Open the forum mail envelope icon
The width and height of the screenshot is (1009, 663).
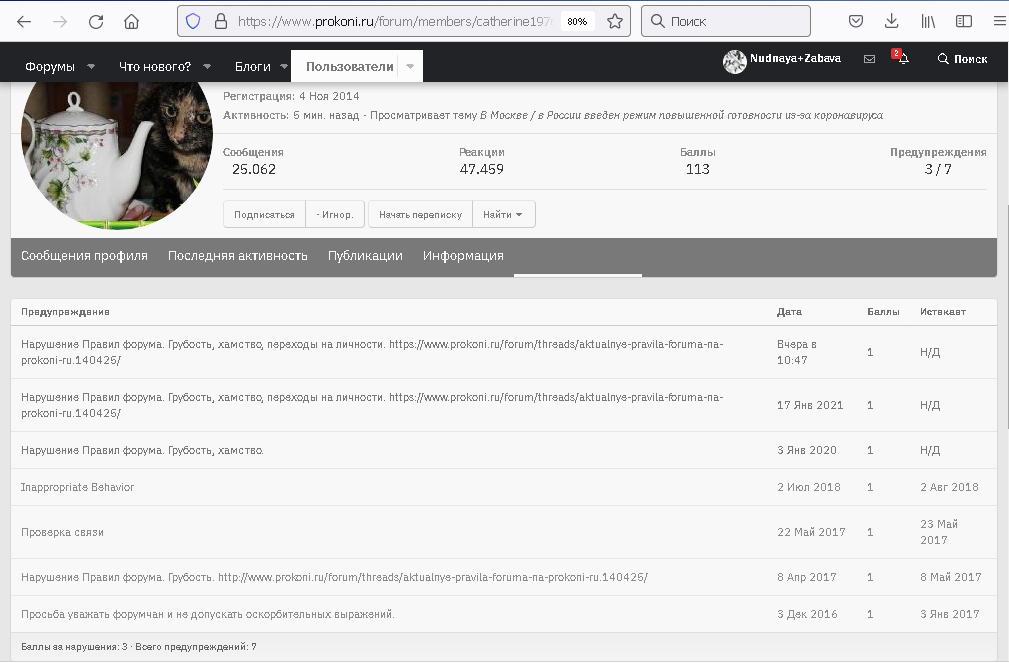pos(869,59)
